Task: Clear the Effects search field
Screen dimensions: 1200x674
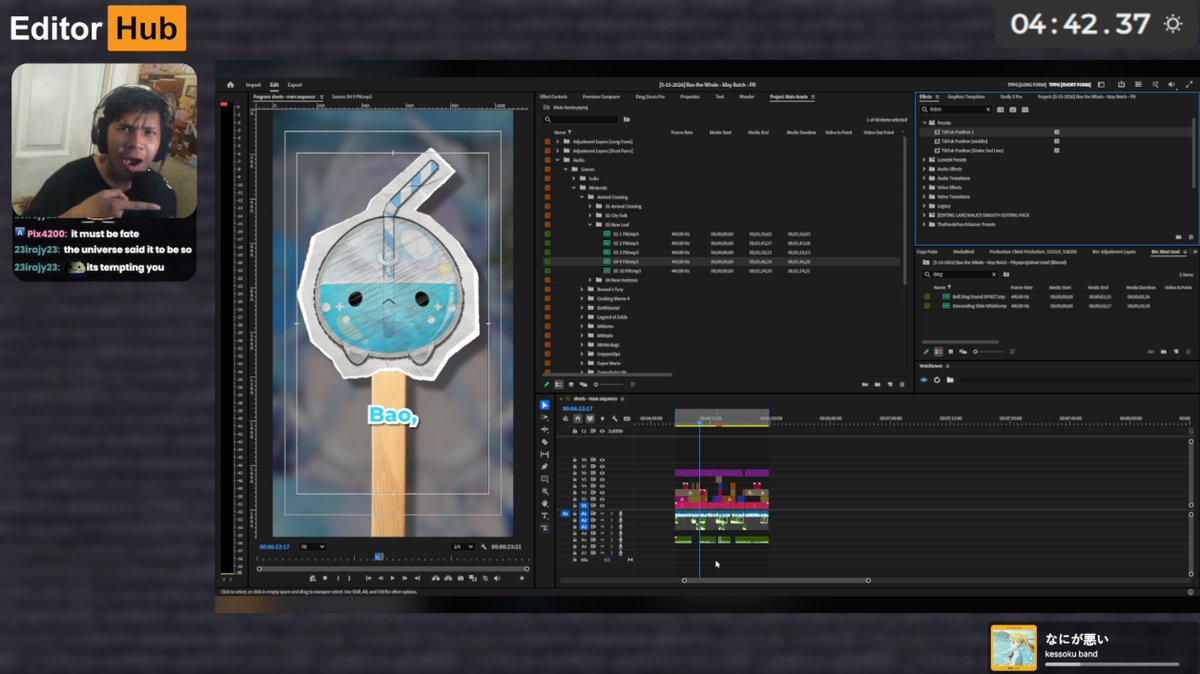Action: 988,109
